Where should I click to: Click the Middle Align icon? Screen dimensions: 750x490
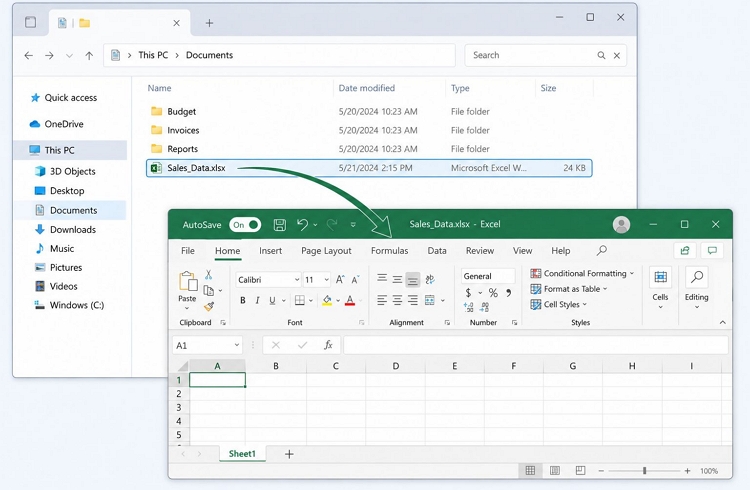tap(397, 278)
